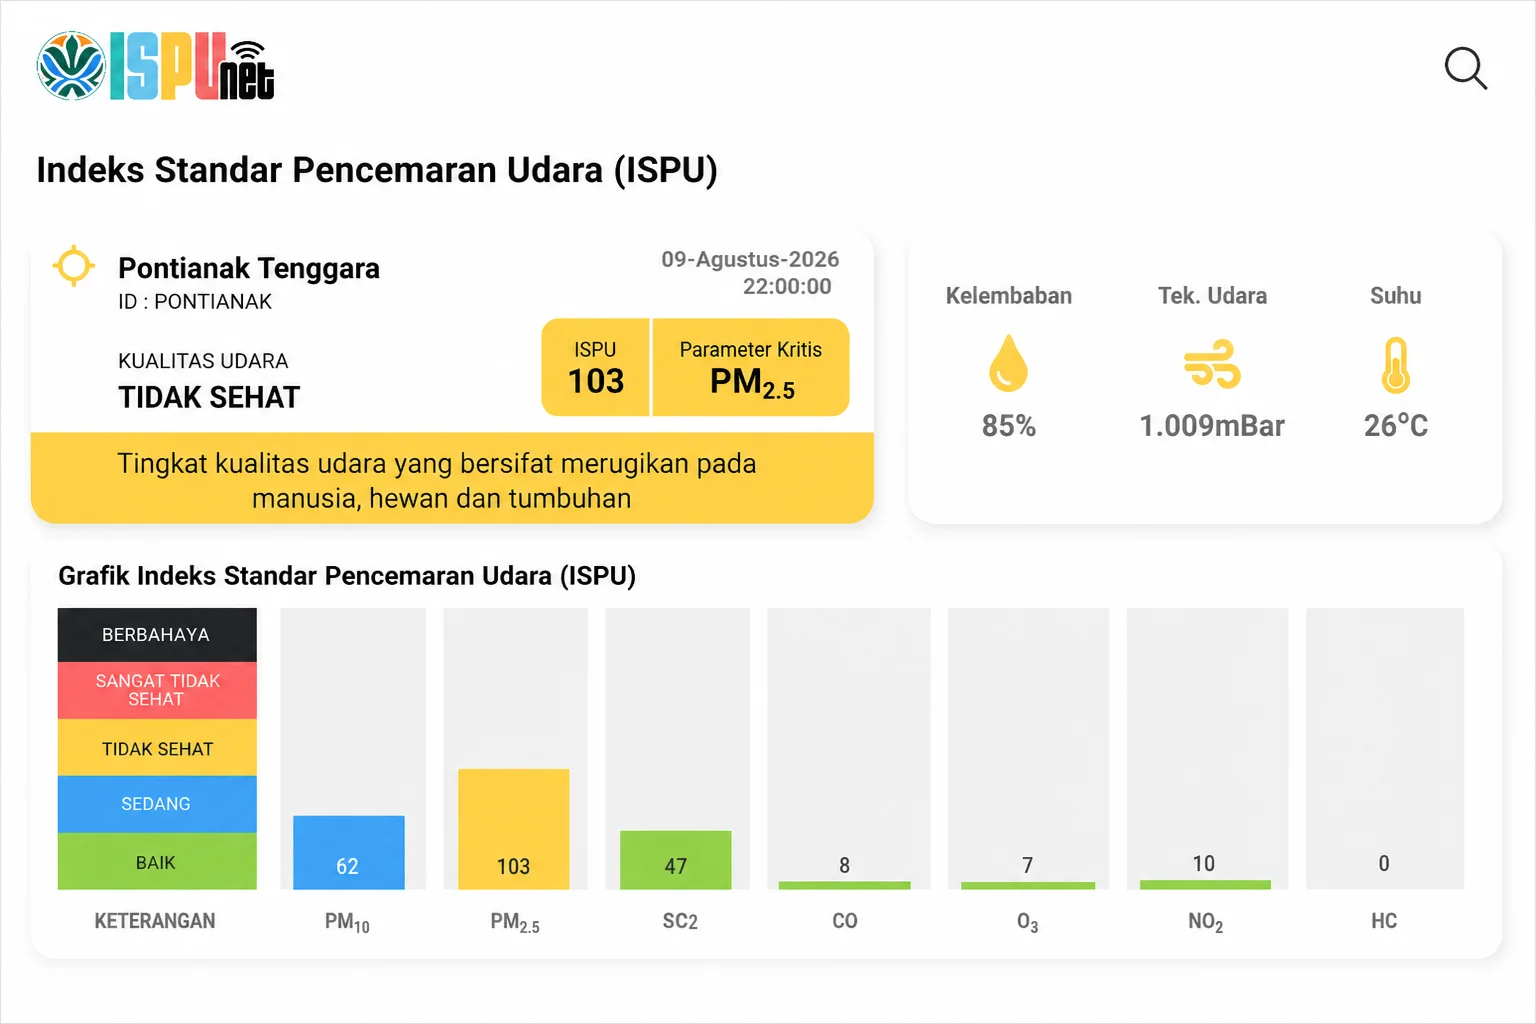
Task: Click the ISPU 103 badge
Action: [596, 367]
